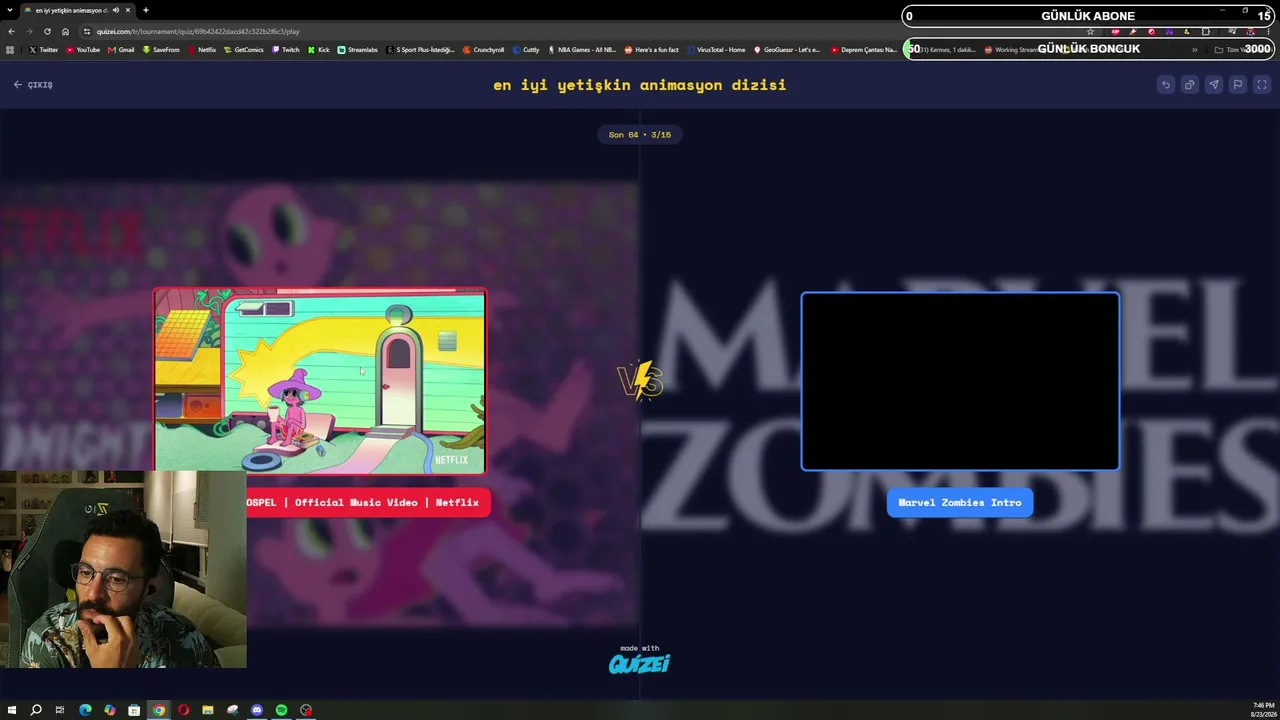
Task: Click the Quizei logo at the bottom
Action: 639,663
